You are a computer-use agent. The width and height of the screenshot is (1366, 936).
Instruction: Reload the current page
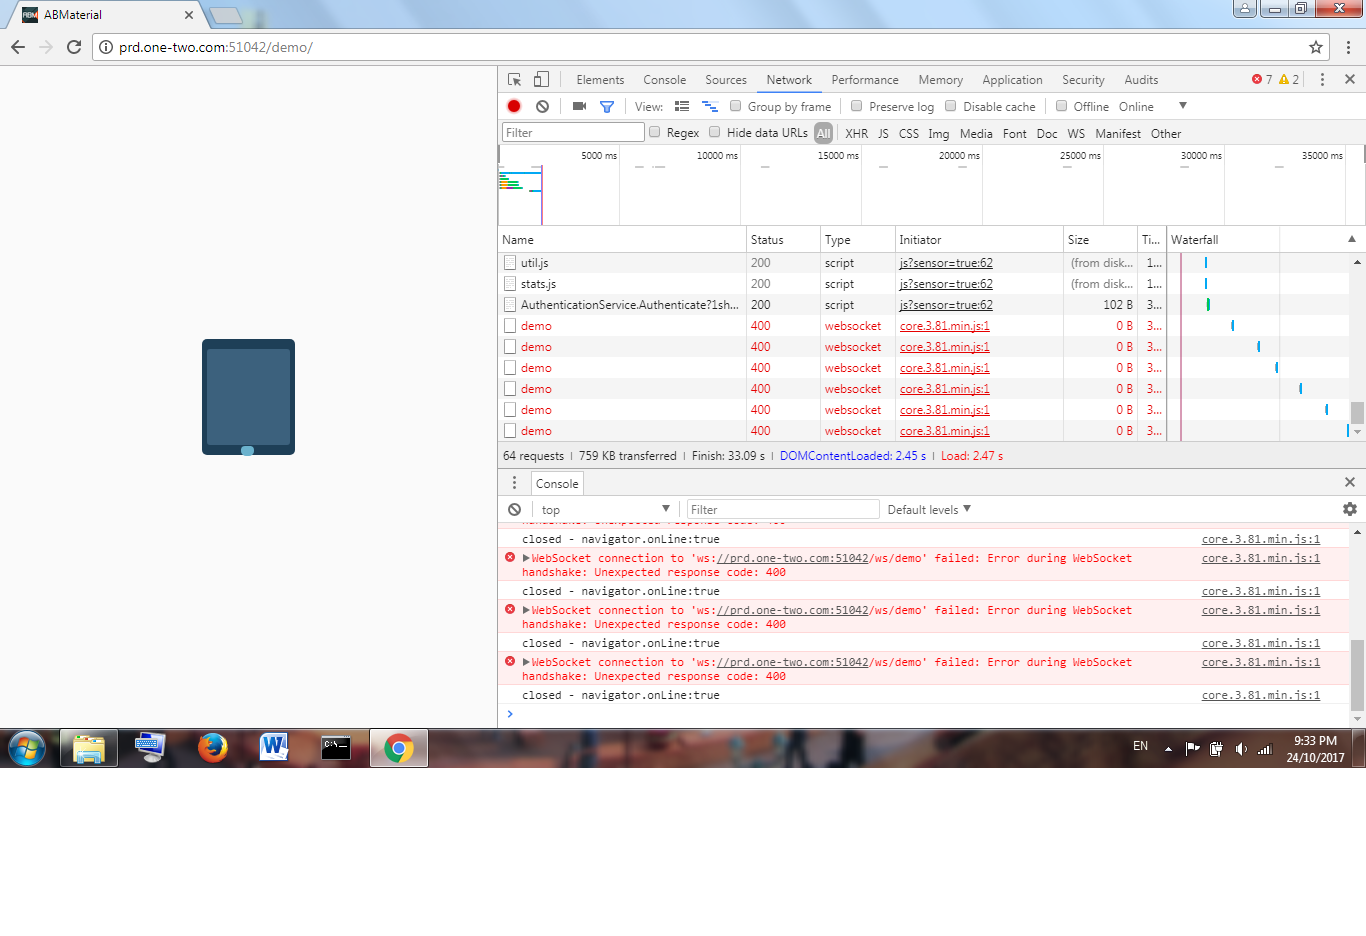(x=74, y=47)
